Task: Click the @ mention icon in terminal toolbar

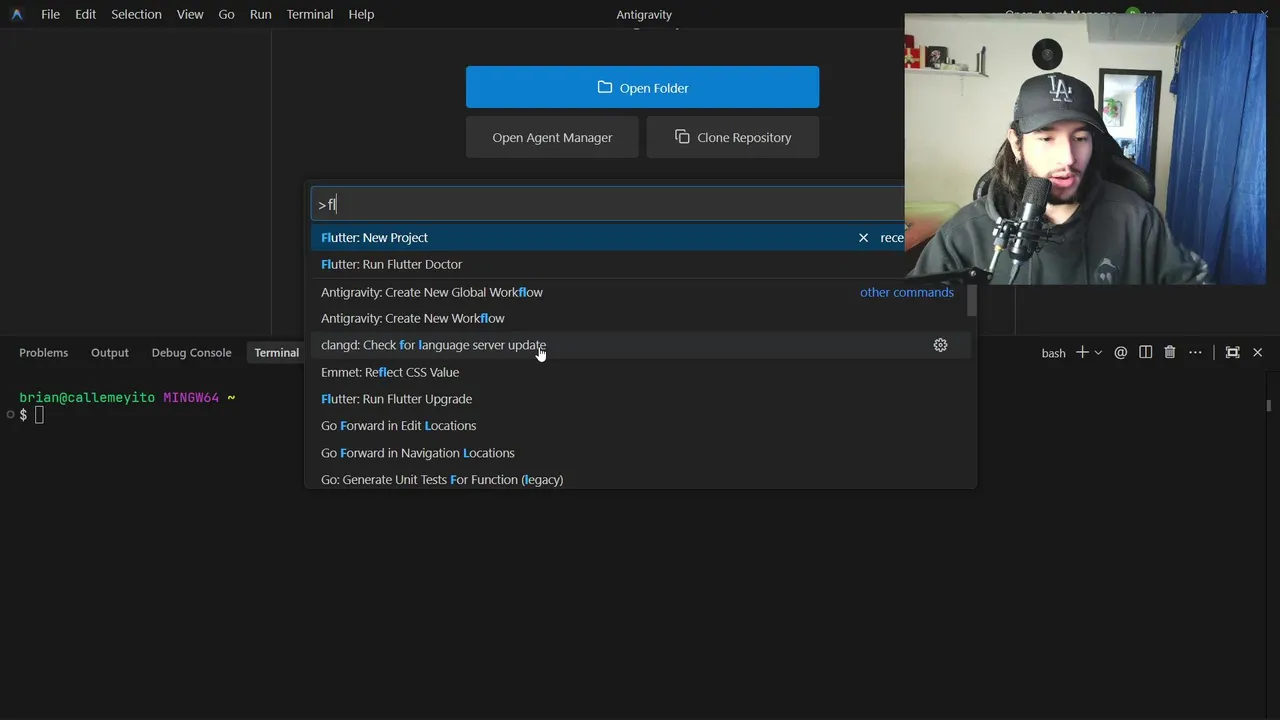Action: coord(1121,352)
